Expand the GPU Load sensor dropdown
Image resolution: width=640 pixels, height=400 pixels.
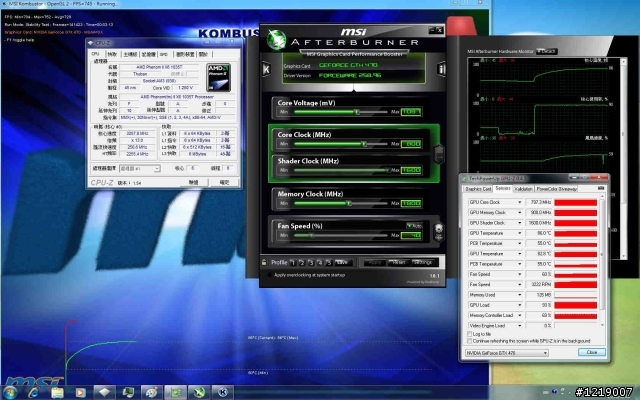click(520, 305)
